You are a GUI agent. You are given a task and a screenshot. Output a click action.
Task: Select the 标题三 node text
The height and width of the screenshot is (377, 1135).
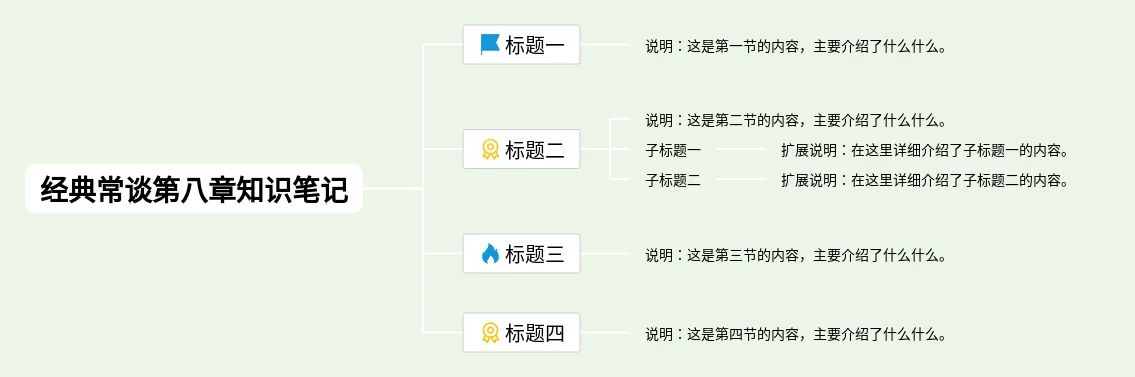(x=534, y=254)
